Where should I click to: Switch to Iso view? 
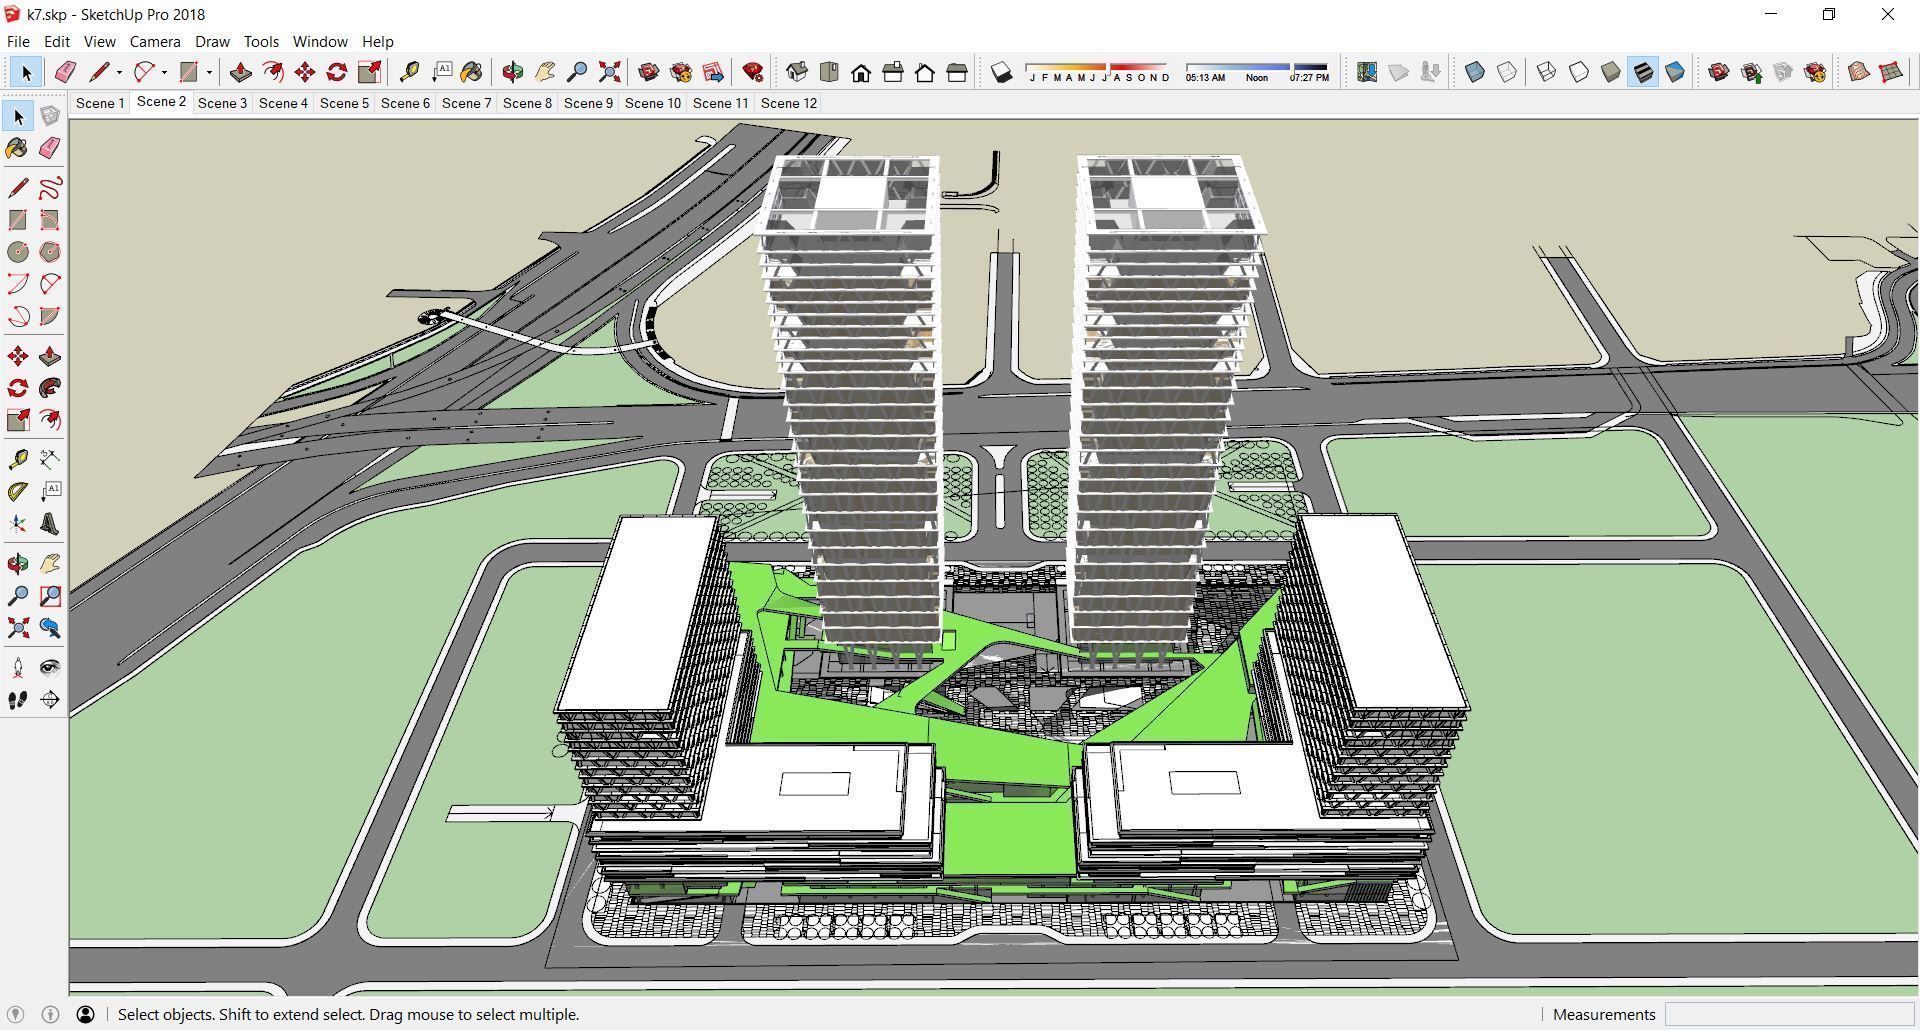pos(797,72)
